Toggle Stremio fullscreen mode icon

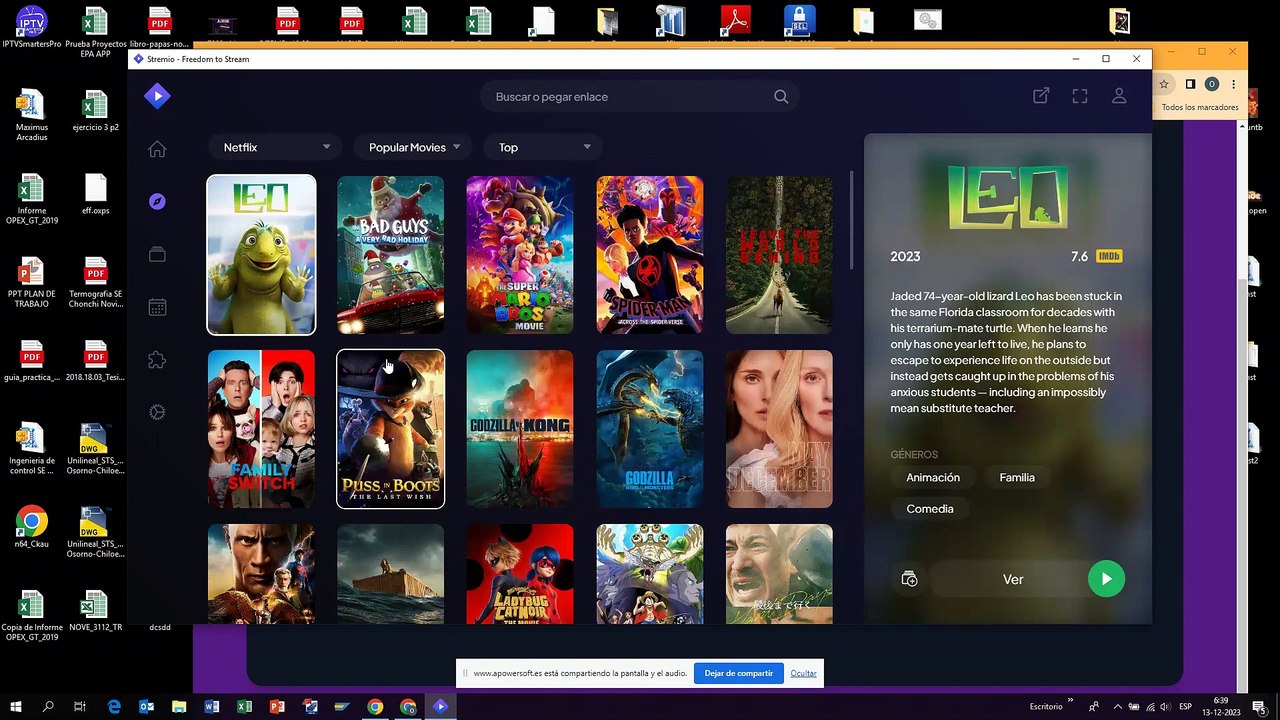(1080, 96)
